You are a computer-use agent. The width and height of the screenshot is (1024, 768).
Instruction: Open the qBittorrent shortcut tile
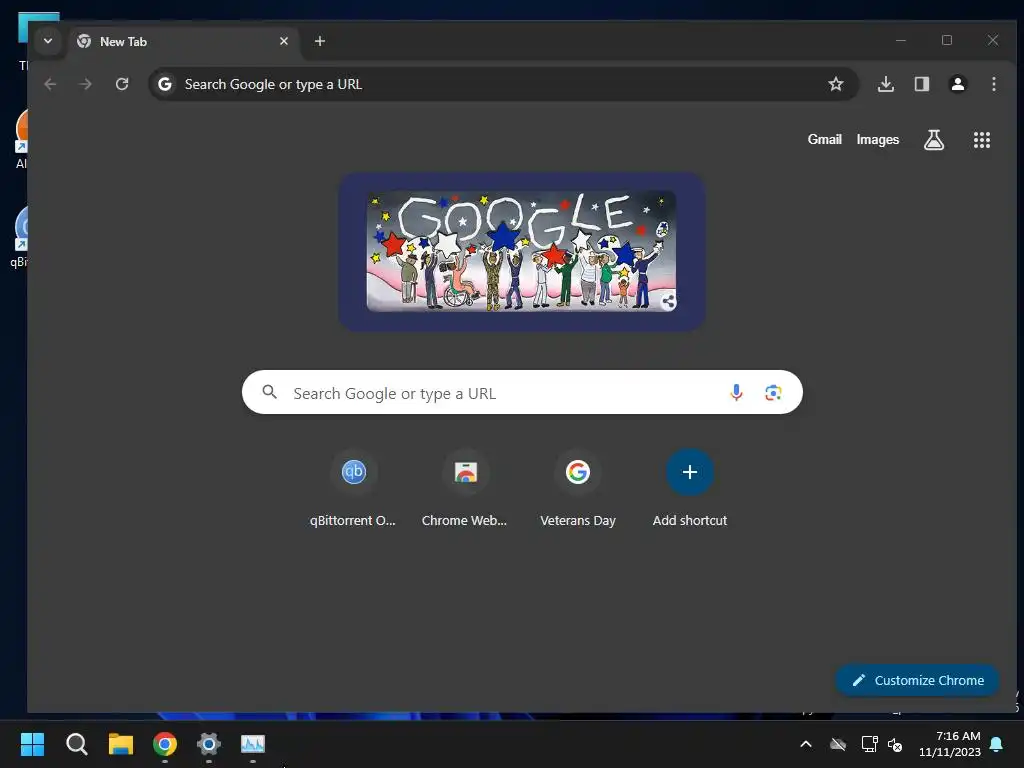coord(353,488)
